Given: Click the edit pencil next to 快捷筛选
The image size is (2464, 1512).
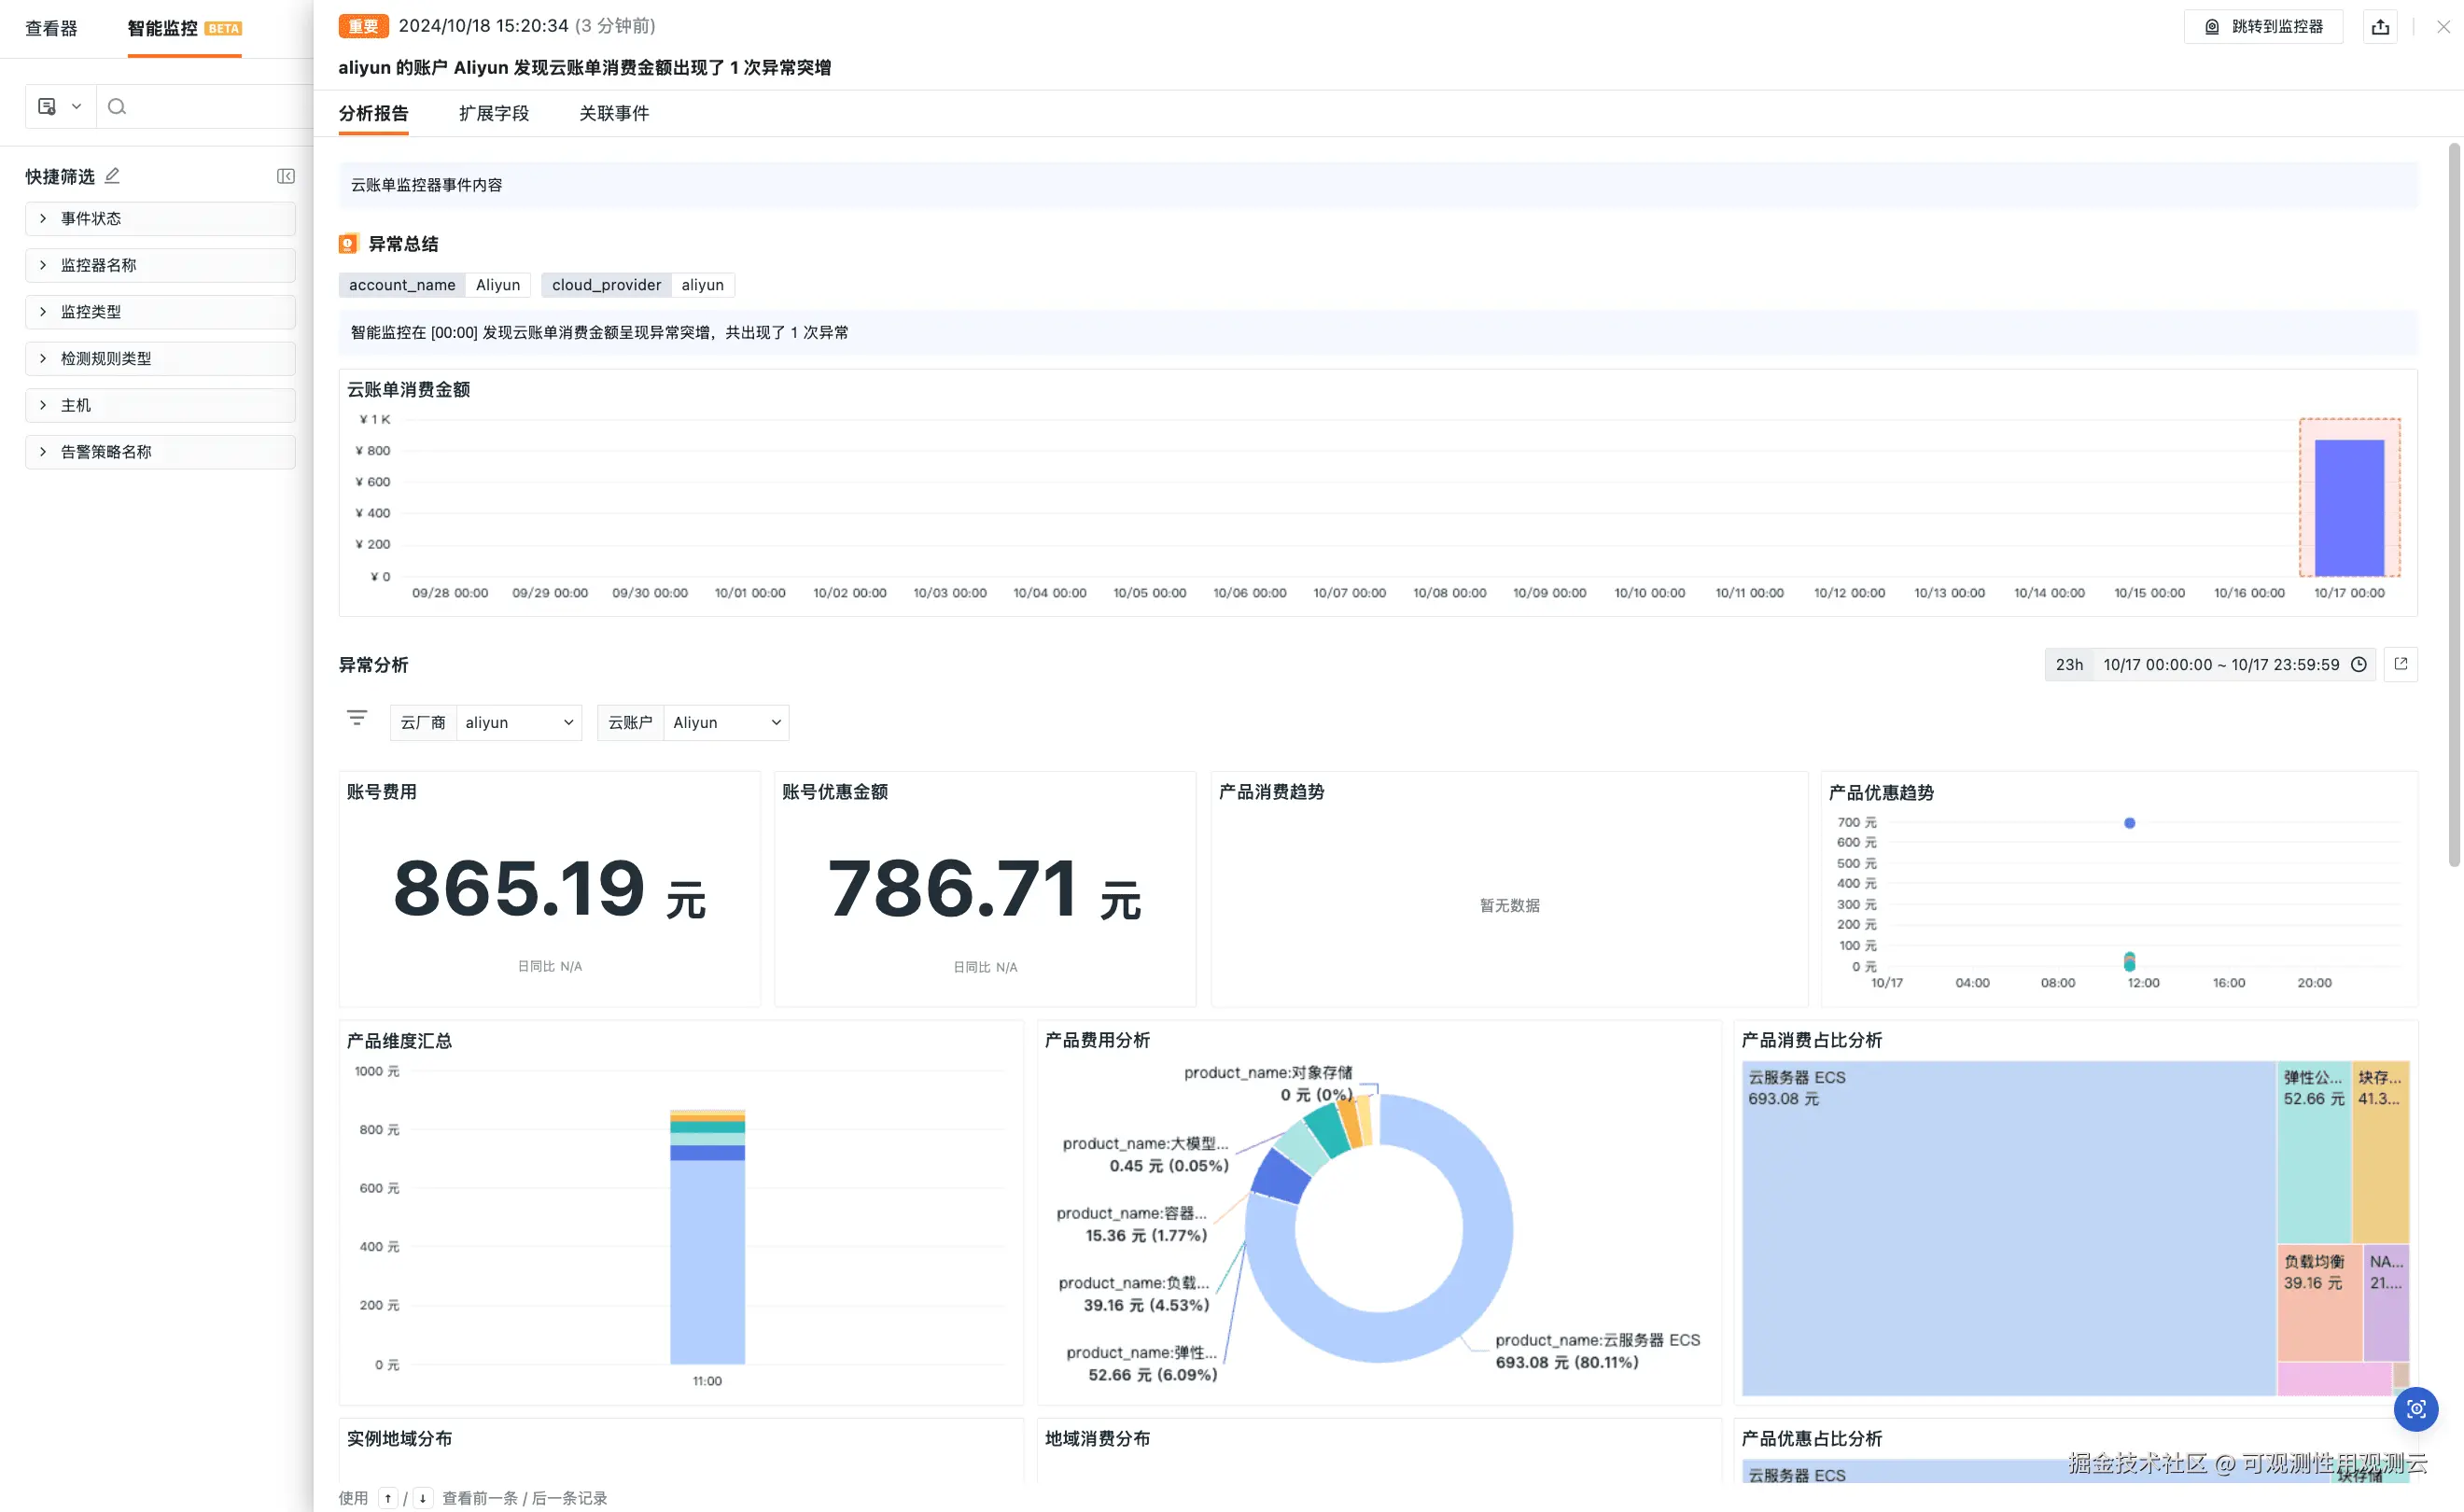Looking at the screenshot, I should 112,176.
